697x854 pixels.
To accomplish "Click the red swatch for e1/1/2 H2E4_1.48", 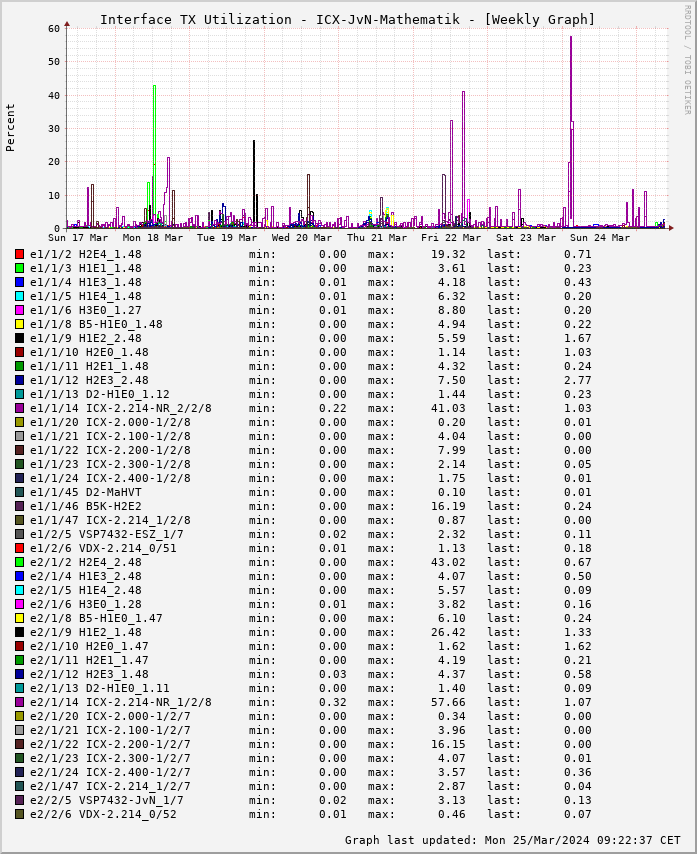I will point(19,254).
